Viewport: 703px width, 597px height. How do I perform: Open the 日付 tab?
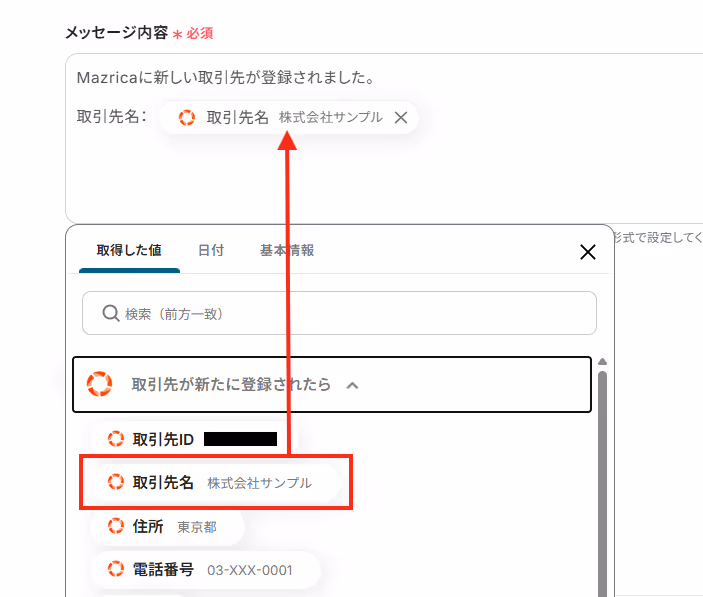pyautogui.click(x=211, y=250)
